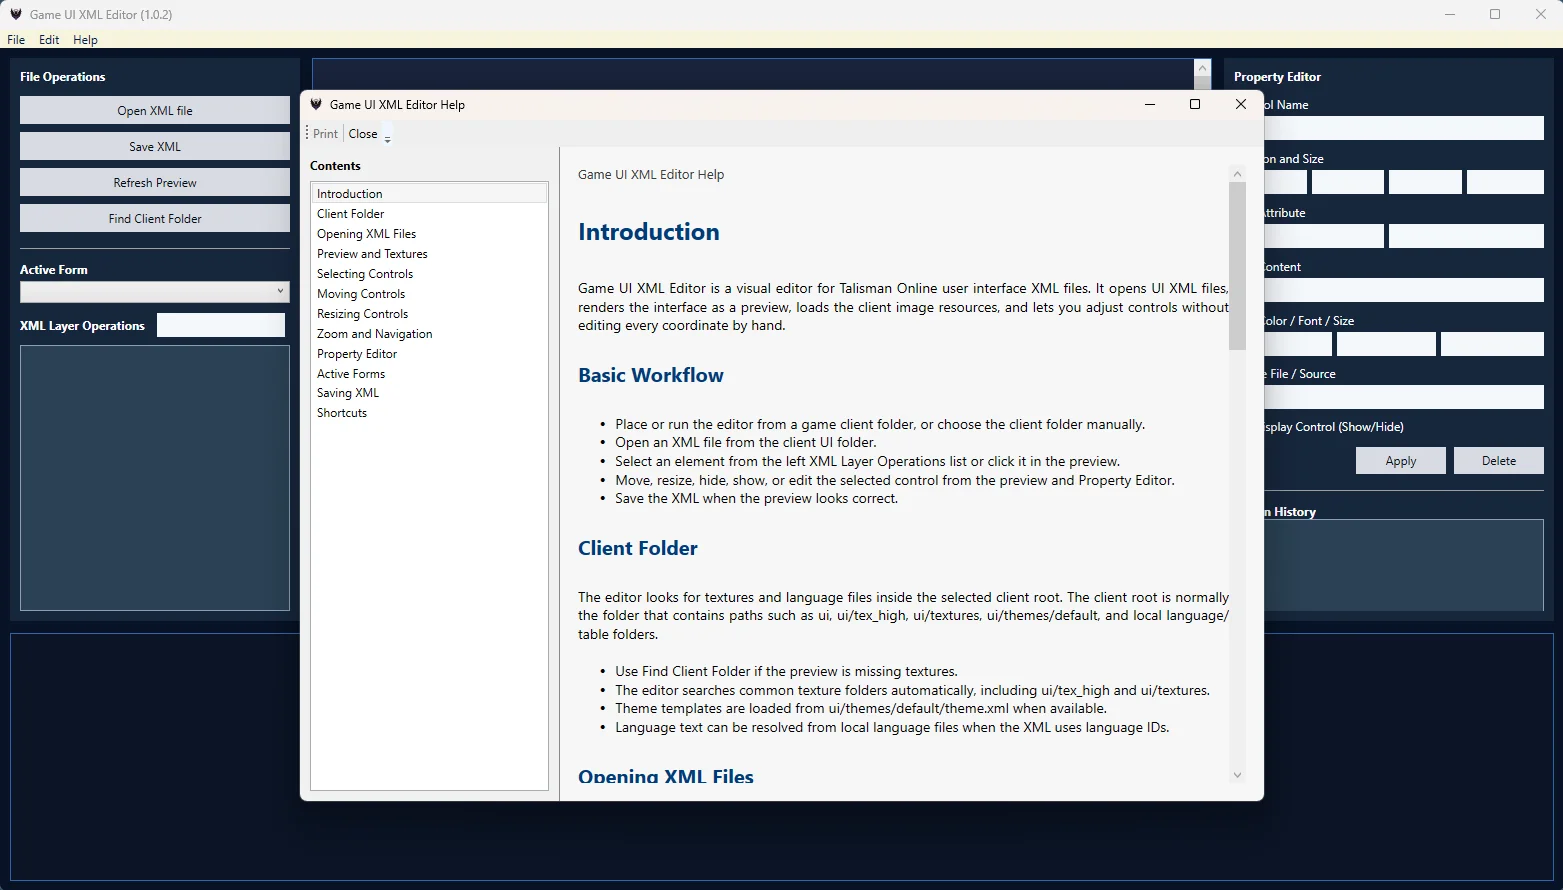Screen dimensions: 1563x890
Task: Close the Help window
Action: tap(1241, 104)
